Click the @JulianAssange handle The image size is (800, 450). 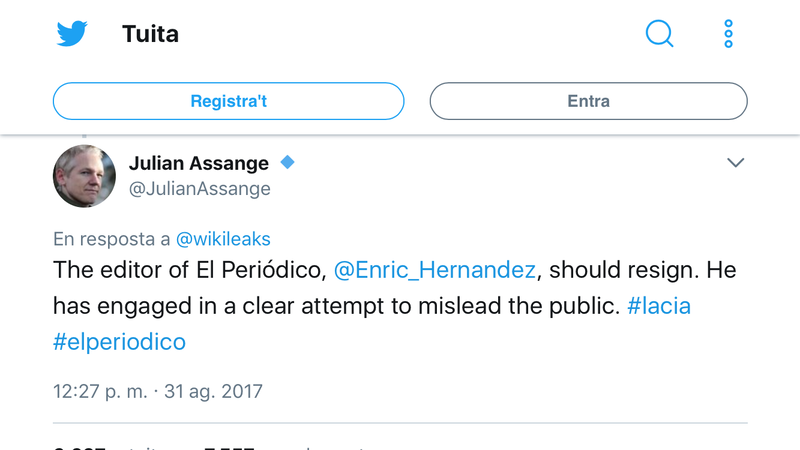pyautogui.click(x=200, y=188)
